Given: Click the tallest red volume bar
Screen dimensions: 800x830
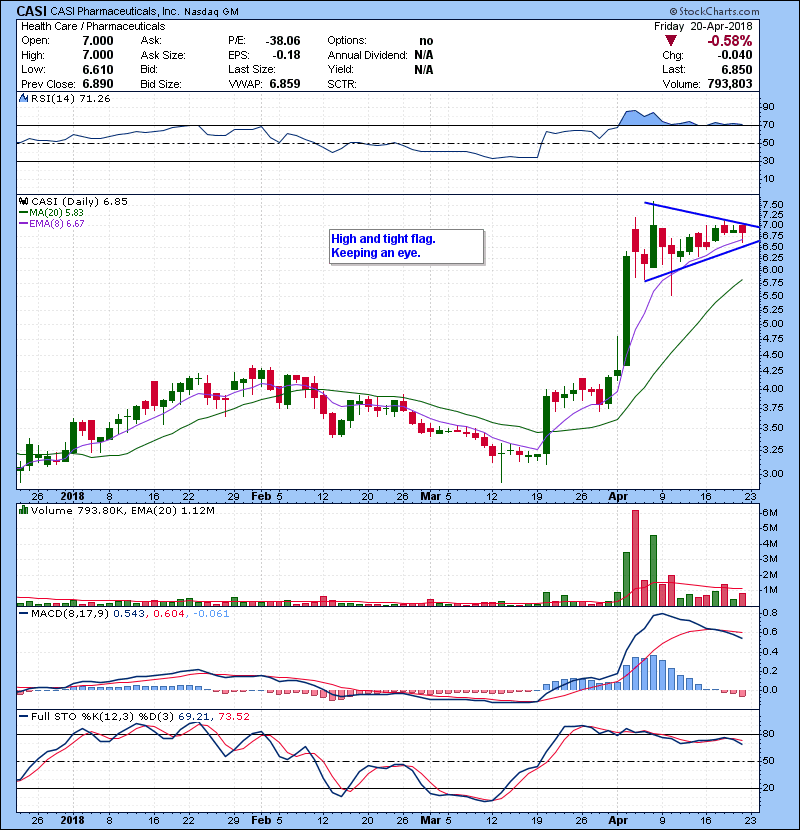Looking at the screenshot, I should click(x=635, y=558).
